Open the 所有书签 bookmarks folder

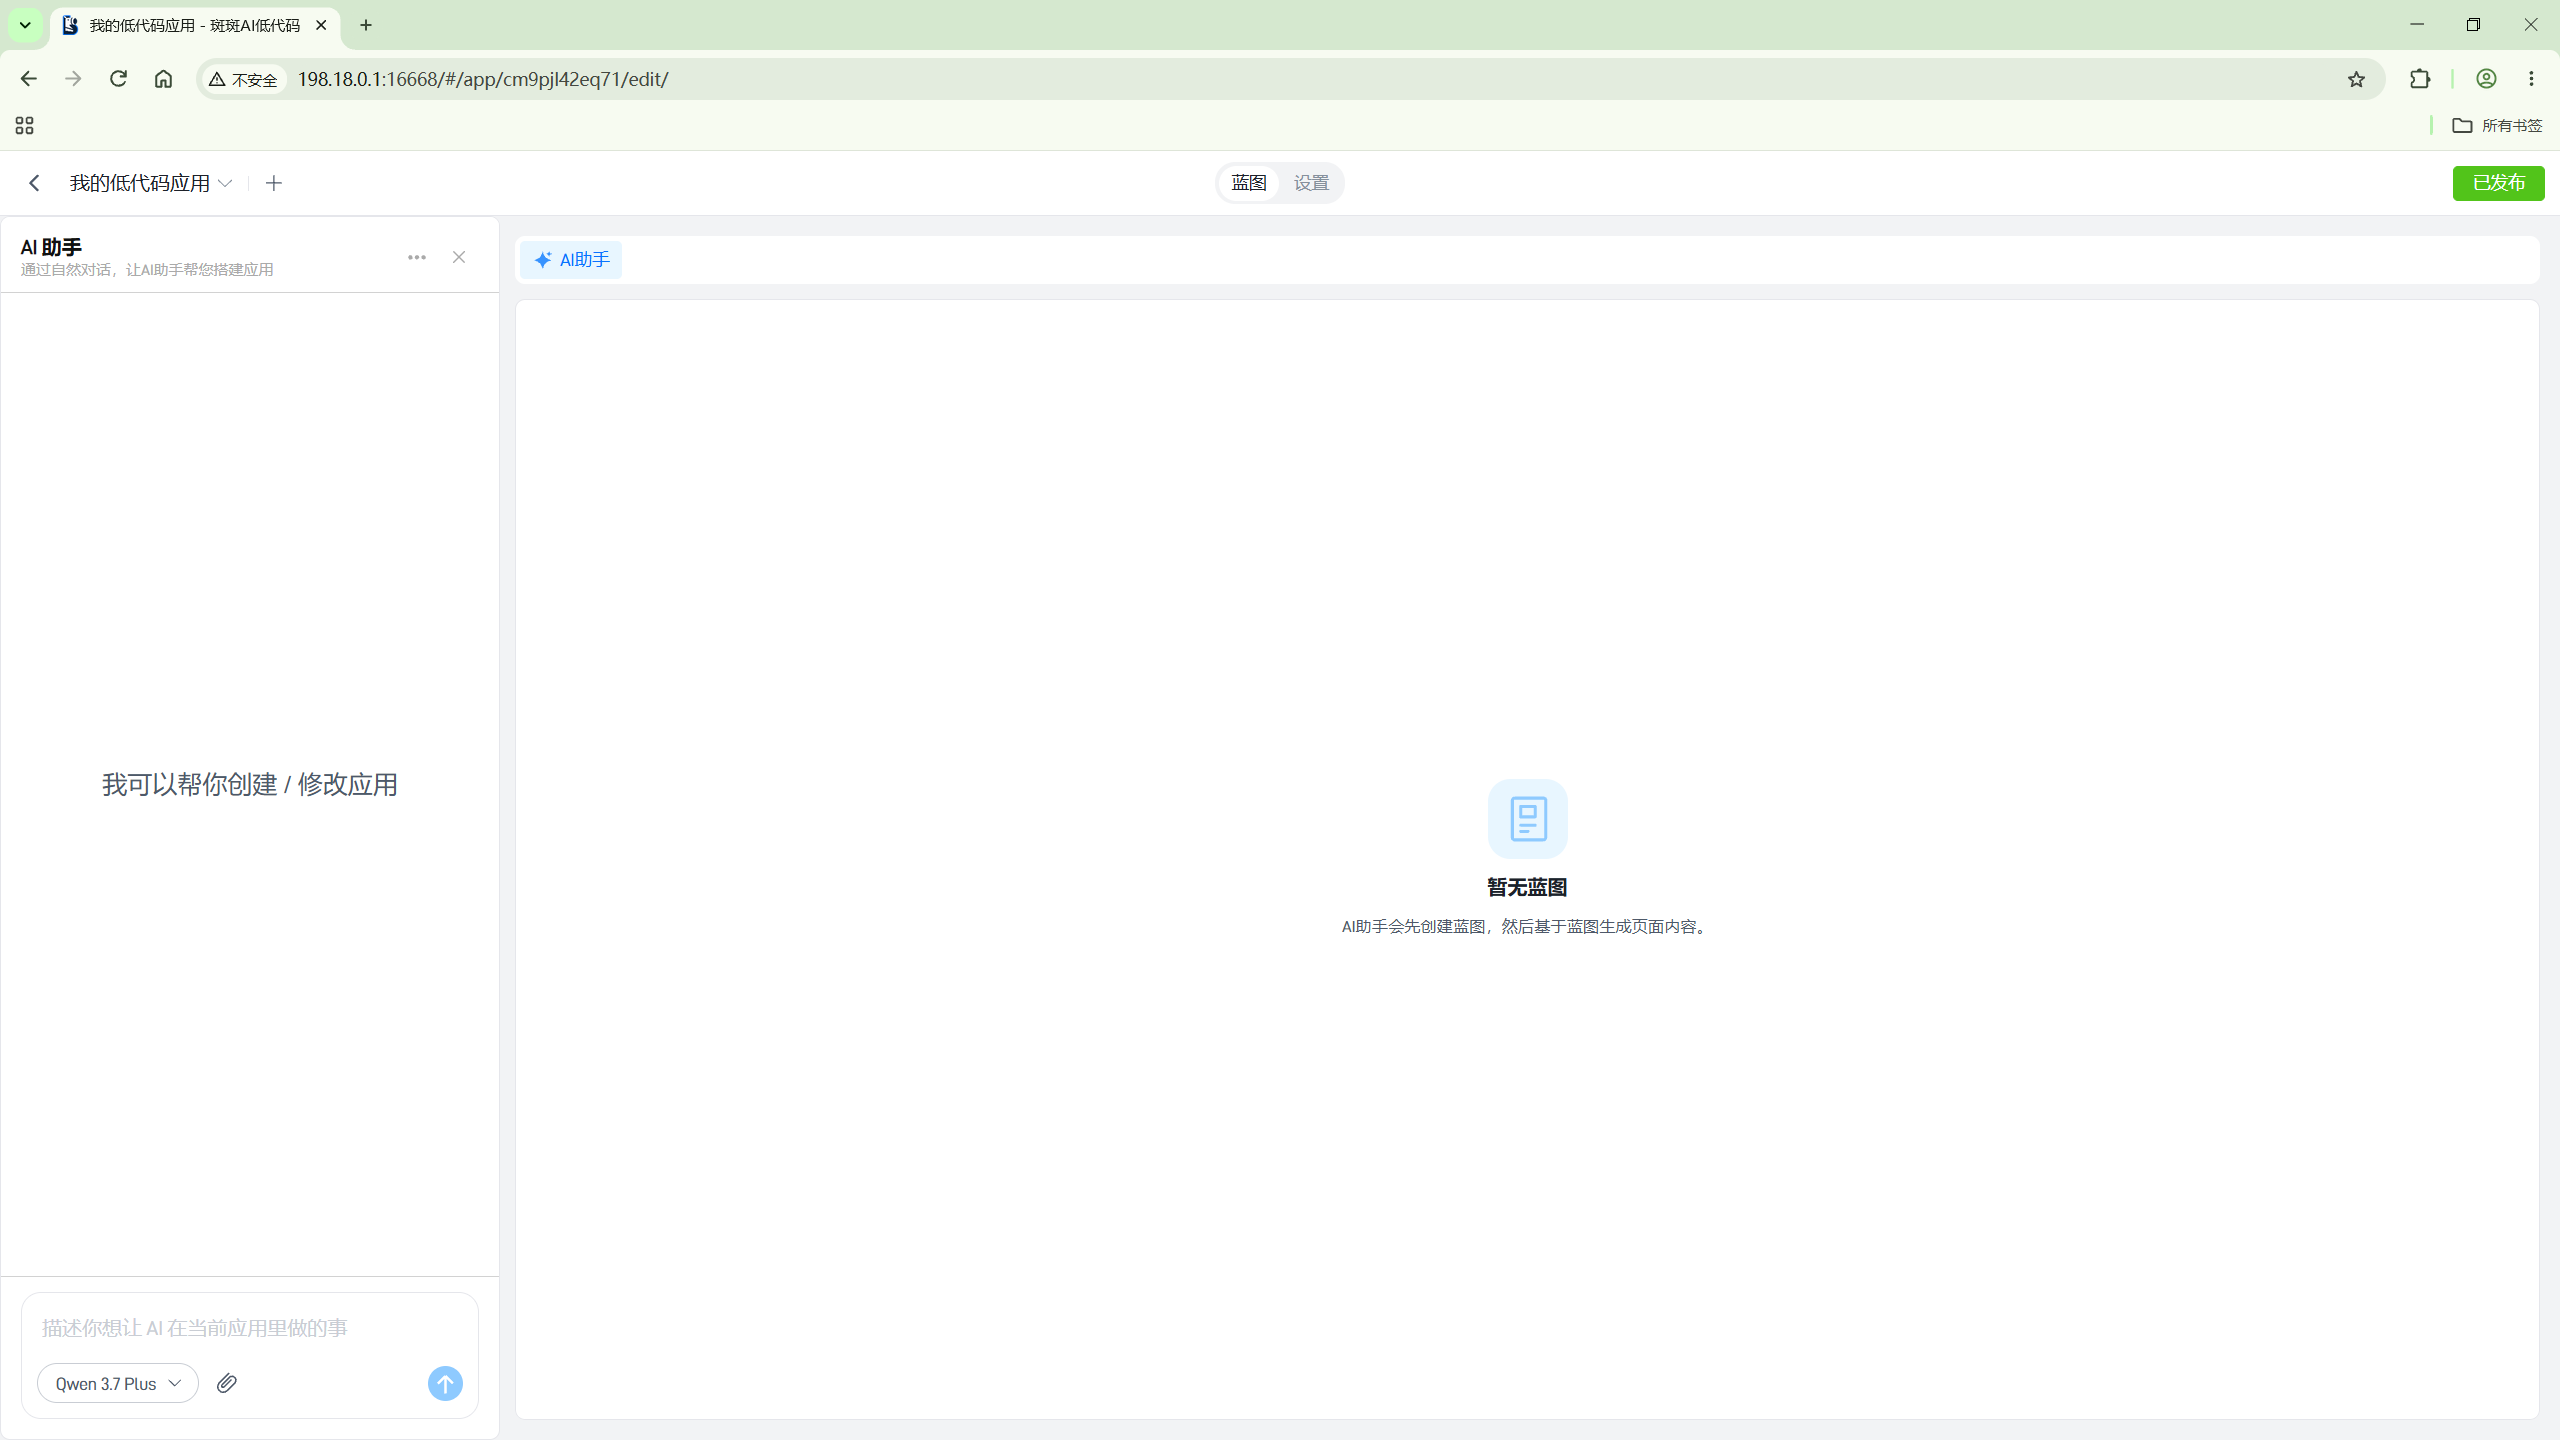click(2497, 125)
